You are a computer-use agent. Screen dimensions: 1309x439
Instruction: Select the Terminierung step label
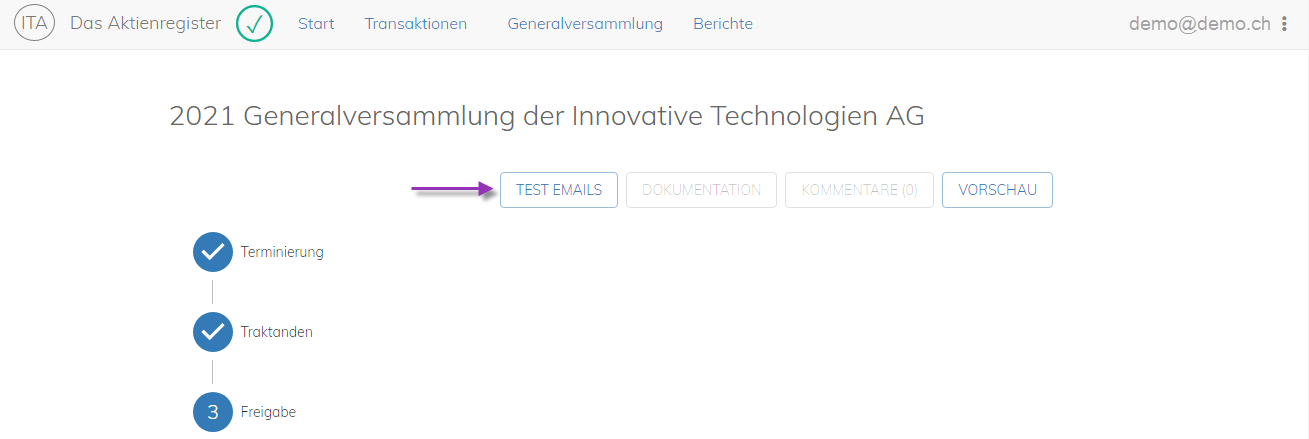(x=282, y=252)
